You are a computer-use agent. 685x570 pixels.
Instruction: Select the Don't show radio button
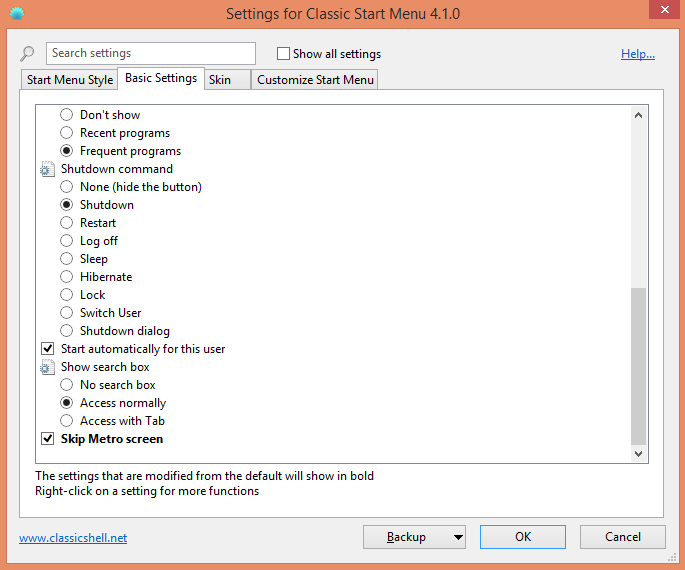[x=66, y=115]
